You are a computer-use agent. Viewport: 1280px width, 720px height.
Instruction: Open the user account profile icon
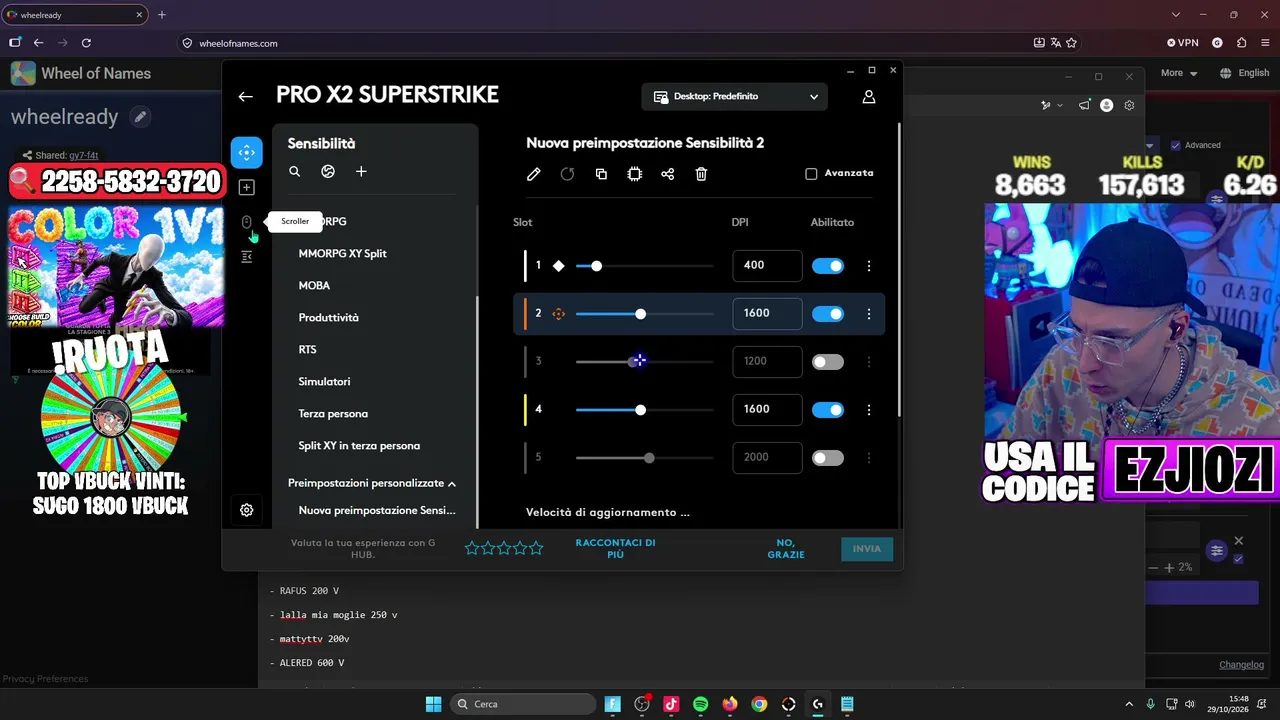click(869, 97)
